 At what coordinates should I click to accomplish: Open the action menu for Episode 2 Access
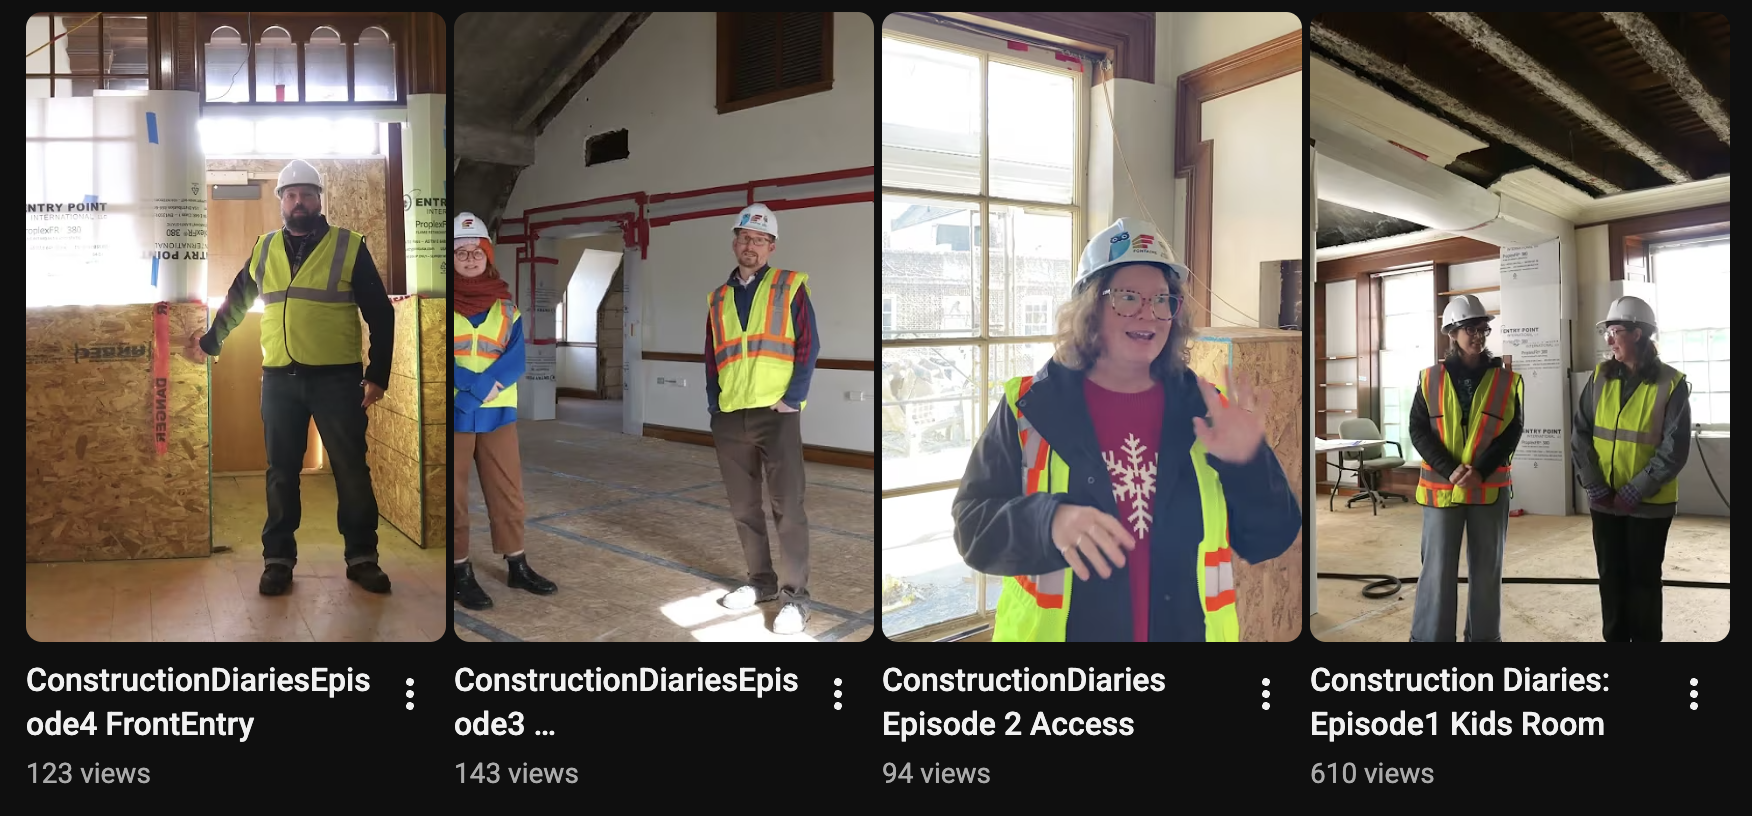point(1266,693)
